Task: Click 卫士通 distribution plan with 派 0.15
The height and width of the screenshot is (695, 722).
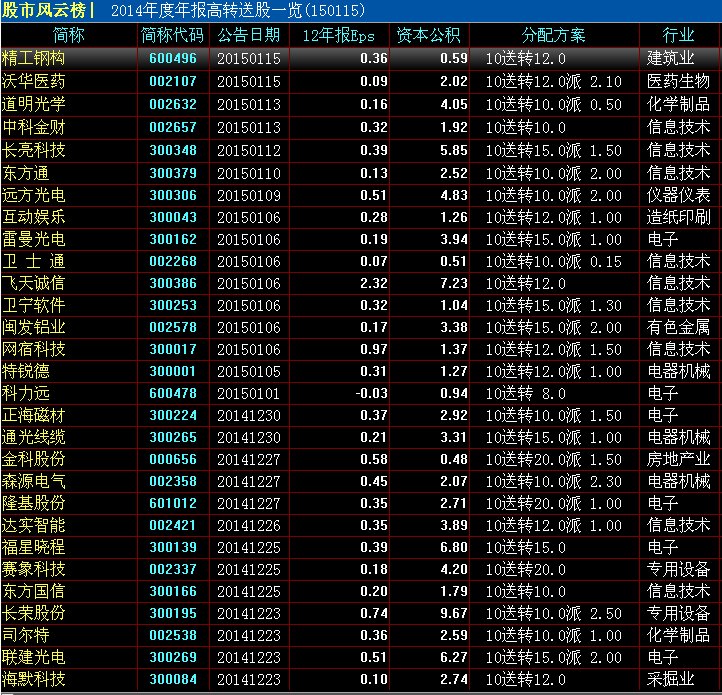Action: (x=553, y=262)
